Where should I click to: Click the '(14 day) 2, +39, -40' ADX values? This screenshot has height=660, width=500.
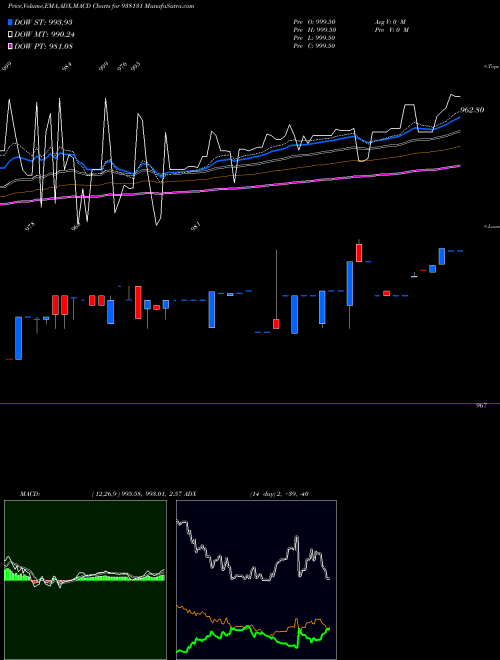[279, 494]
